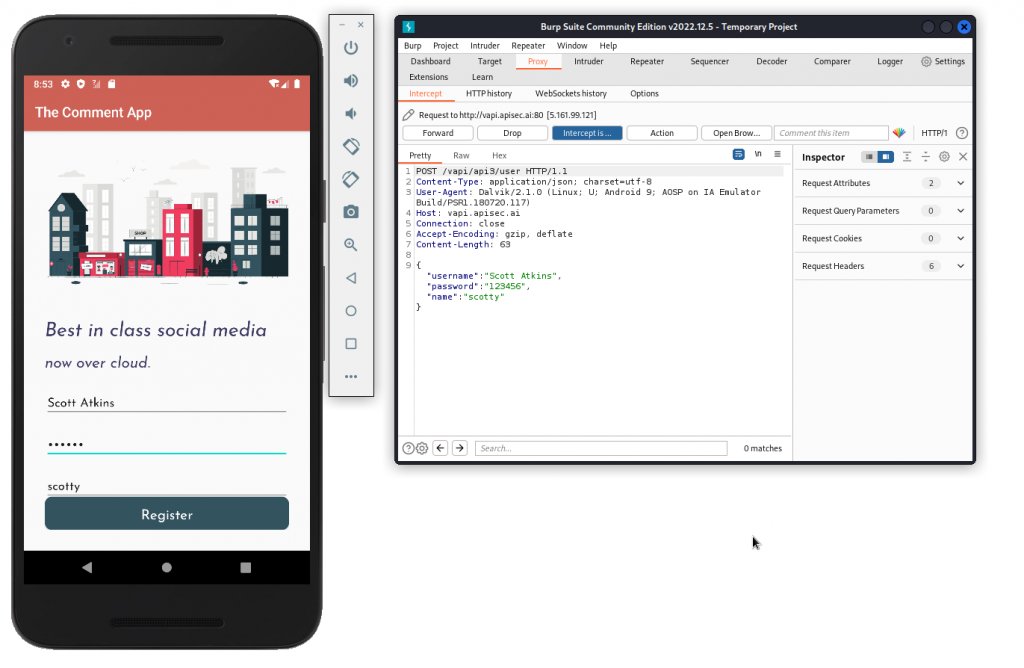Click the Comment this item field
This screenshot has width=1024, height=668.
click(x=831, y=133)
